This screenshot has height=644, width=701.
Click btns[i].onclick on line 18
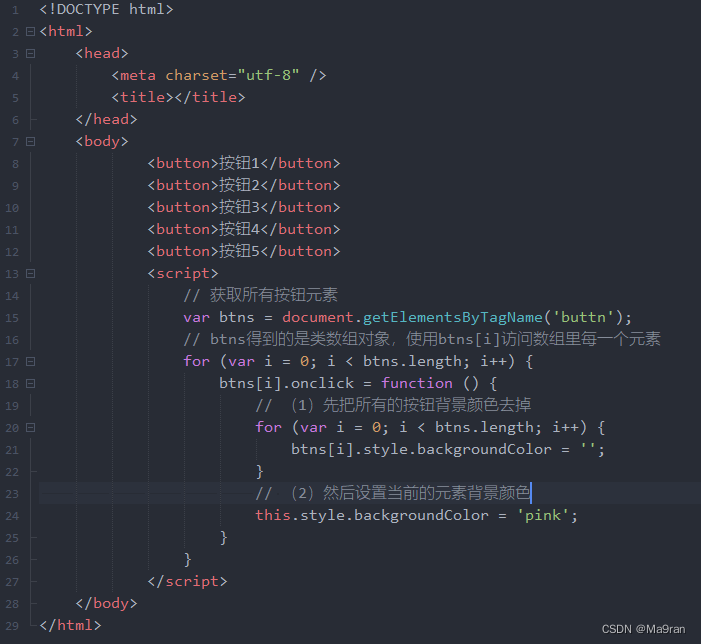click(x=286, y=383)
